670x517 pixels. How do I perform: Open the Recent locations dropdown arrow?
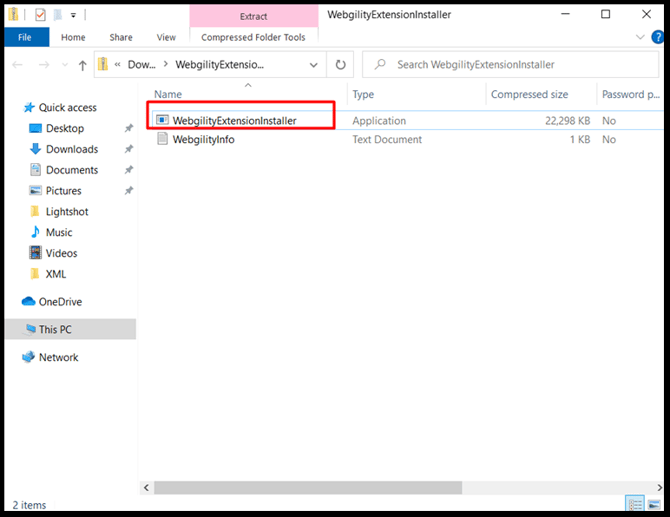(65, 65)
